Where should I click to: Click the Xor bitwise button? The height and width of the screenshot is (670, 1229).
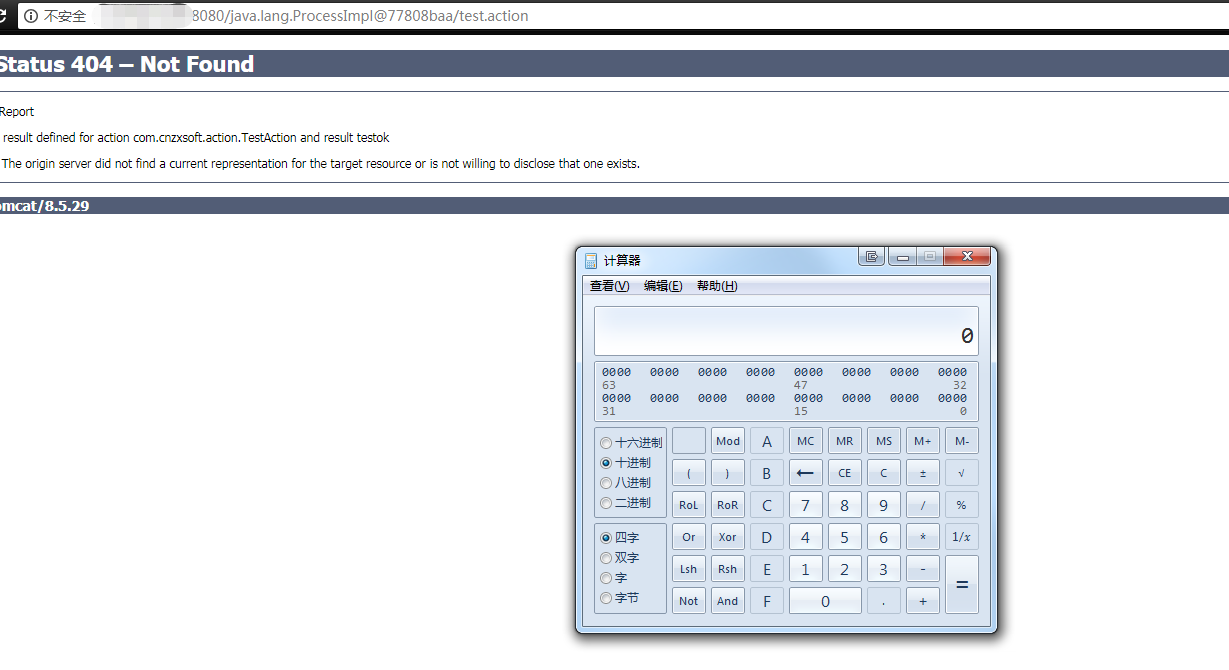point(728,537)
